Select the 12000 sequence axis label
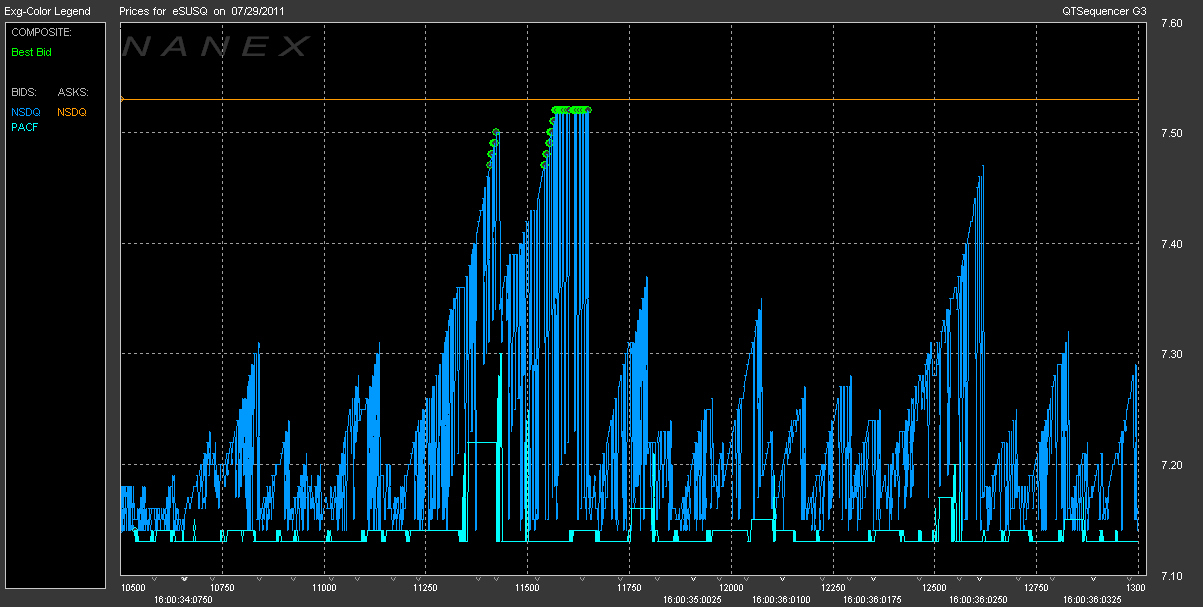Viewport: 1203px width, 607px height. [730, 588]
